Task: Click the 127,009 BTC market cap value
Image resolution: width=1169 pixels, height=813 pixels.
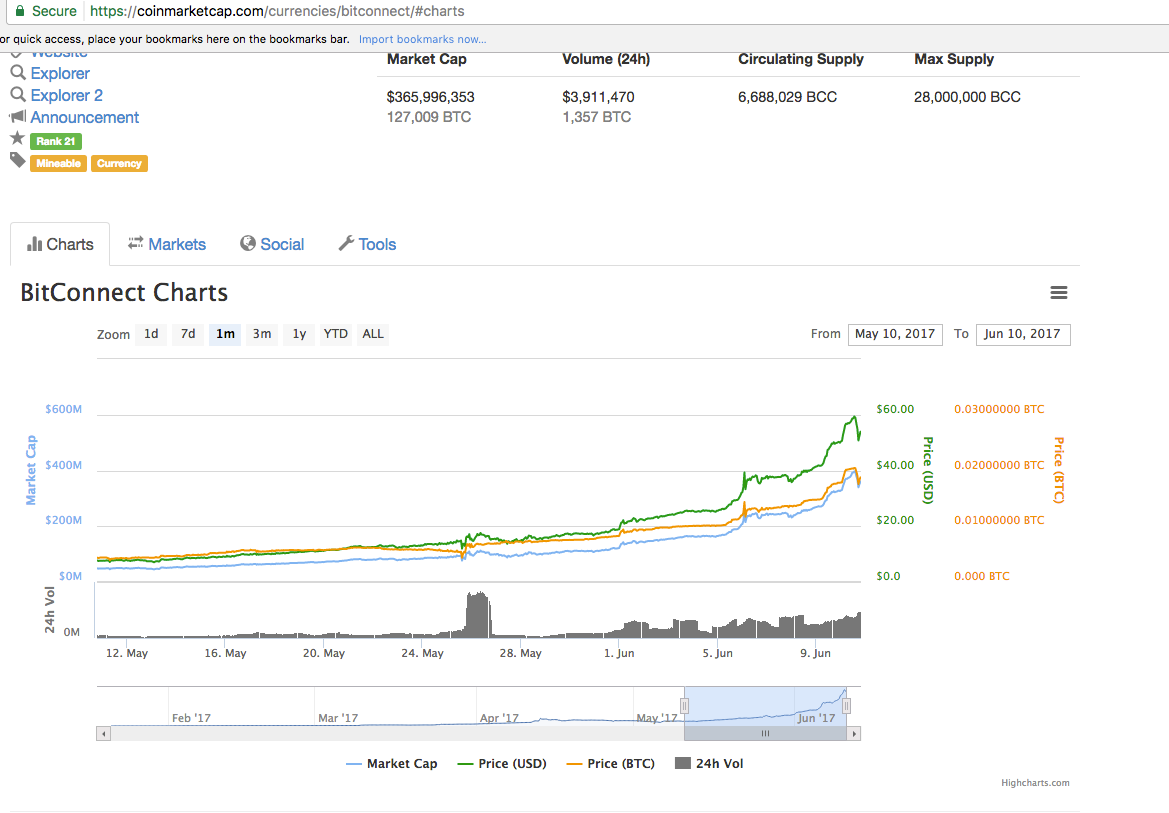Action: 429,117
